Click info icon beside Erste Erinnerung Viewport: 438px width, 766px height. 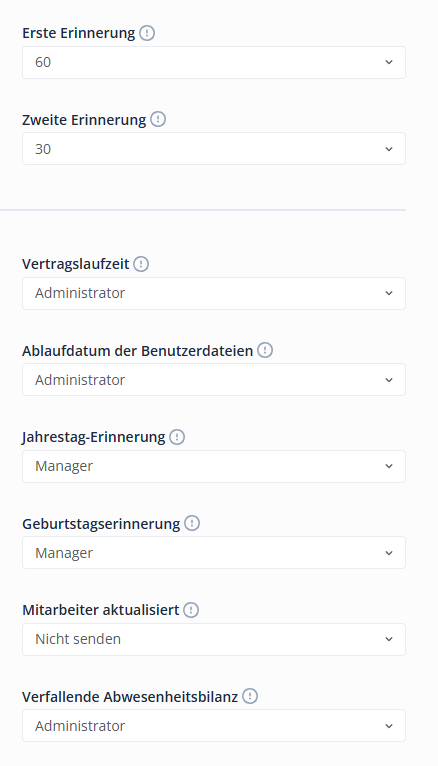tap(147, 33)
